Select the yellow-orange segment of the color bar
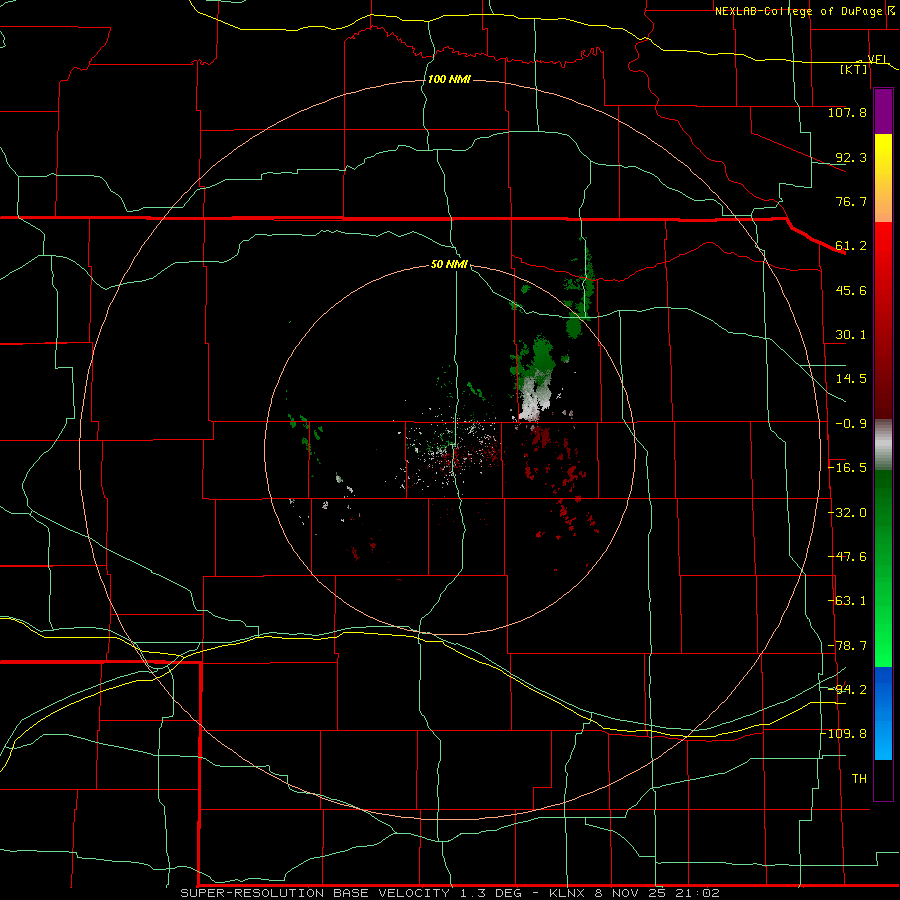This screenshot has width=900, height=900. click(x=883, y=179)
